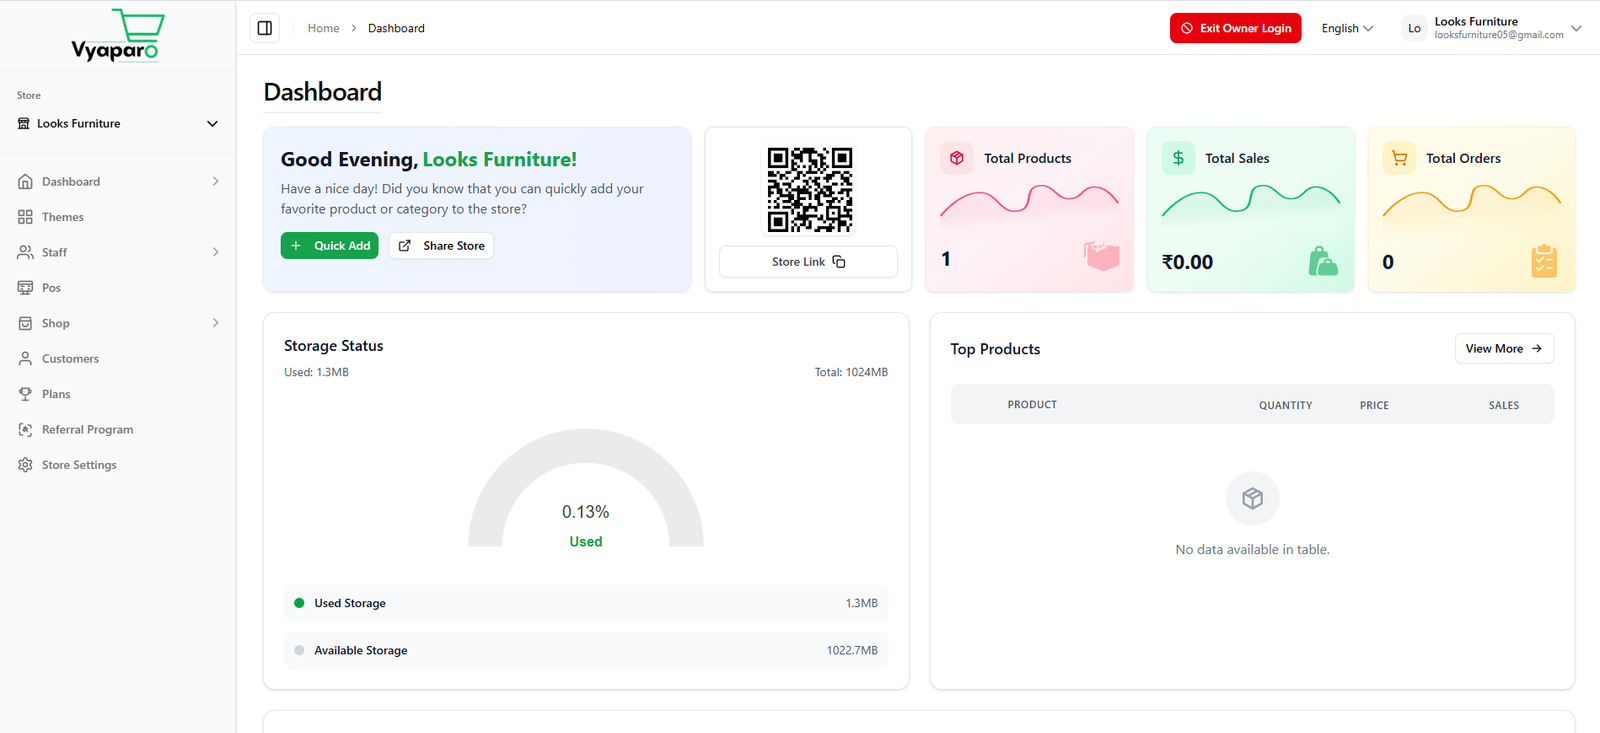Open Themes from the sidebar

(62, 217)
